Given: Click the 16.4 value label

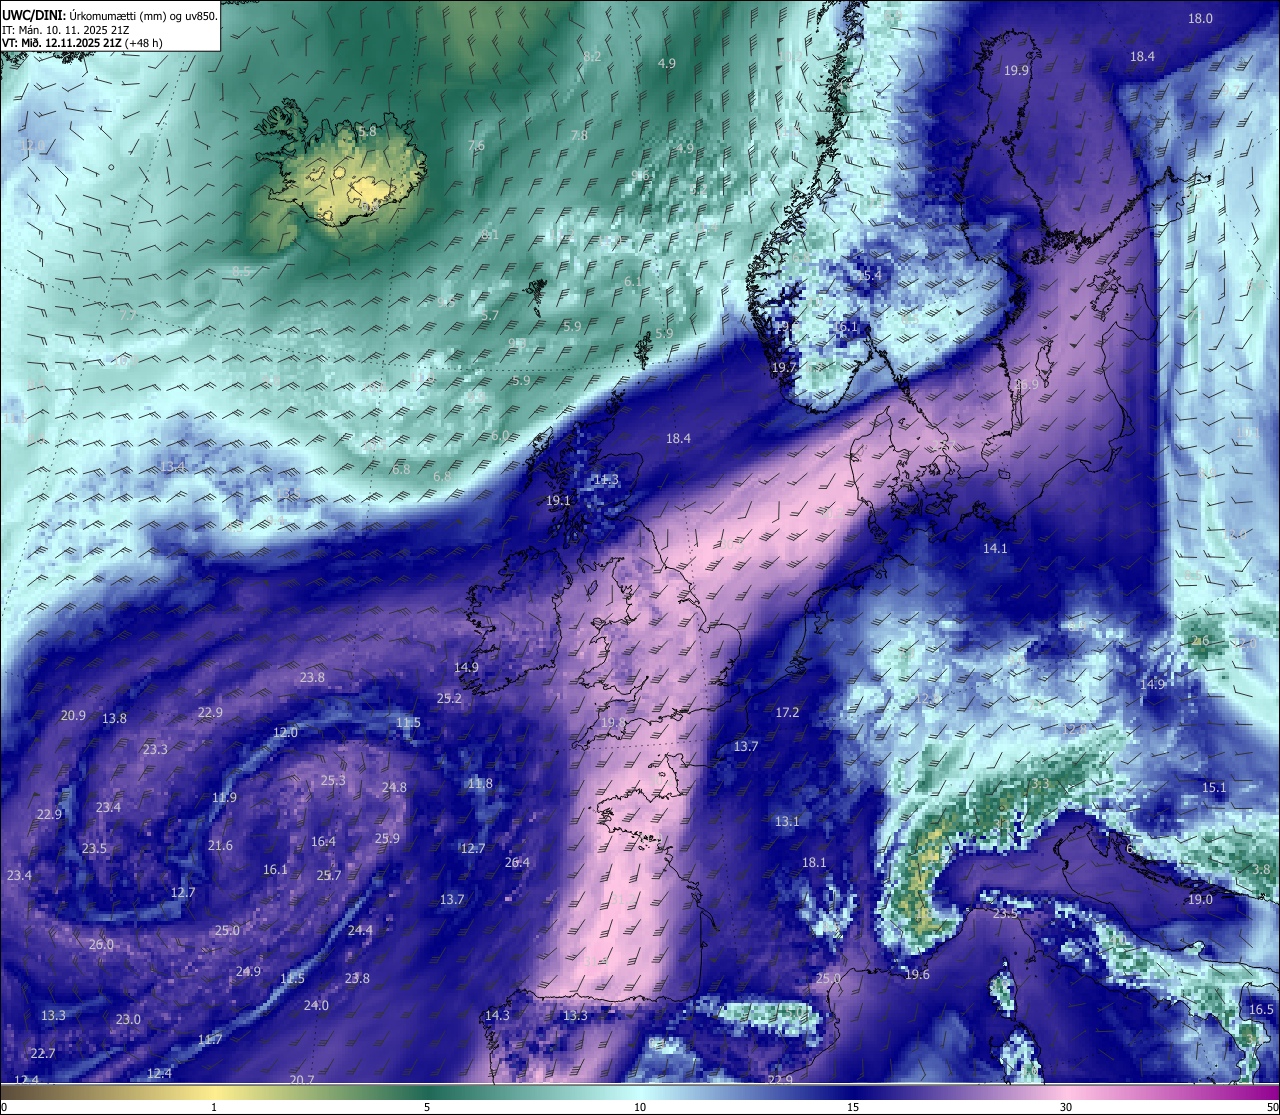Looking at the screenshot, I should click(323, 841).
